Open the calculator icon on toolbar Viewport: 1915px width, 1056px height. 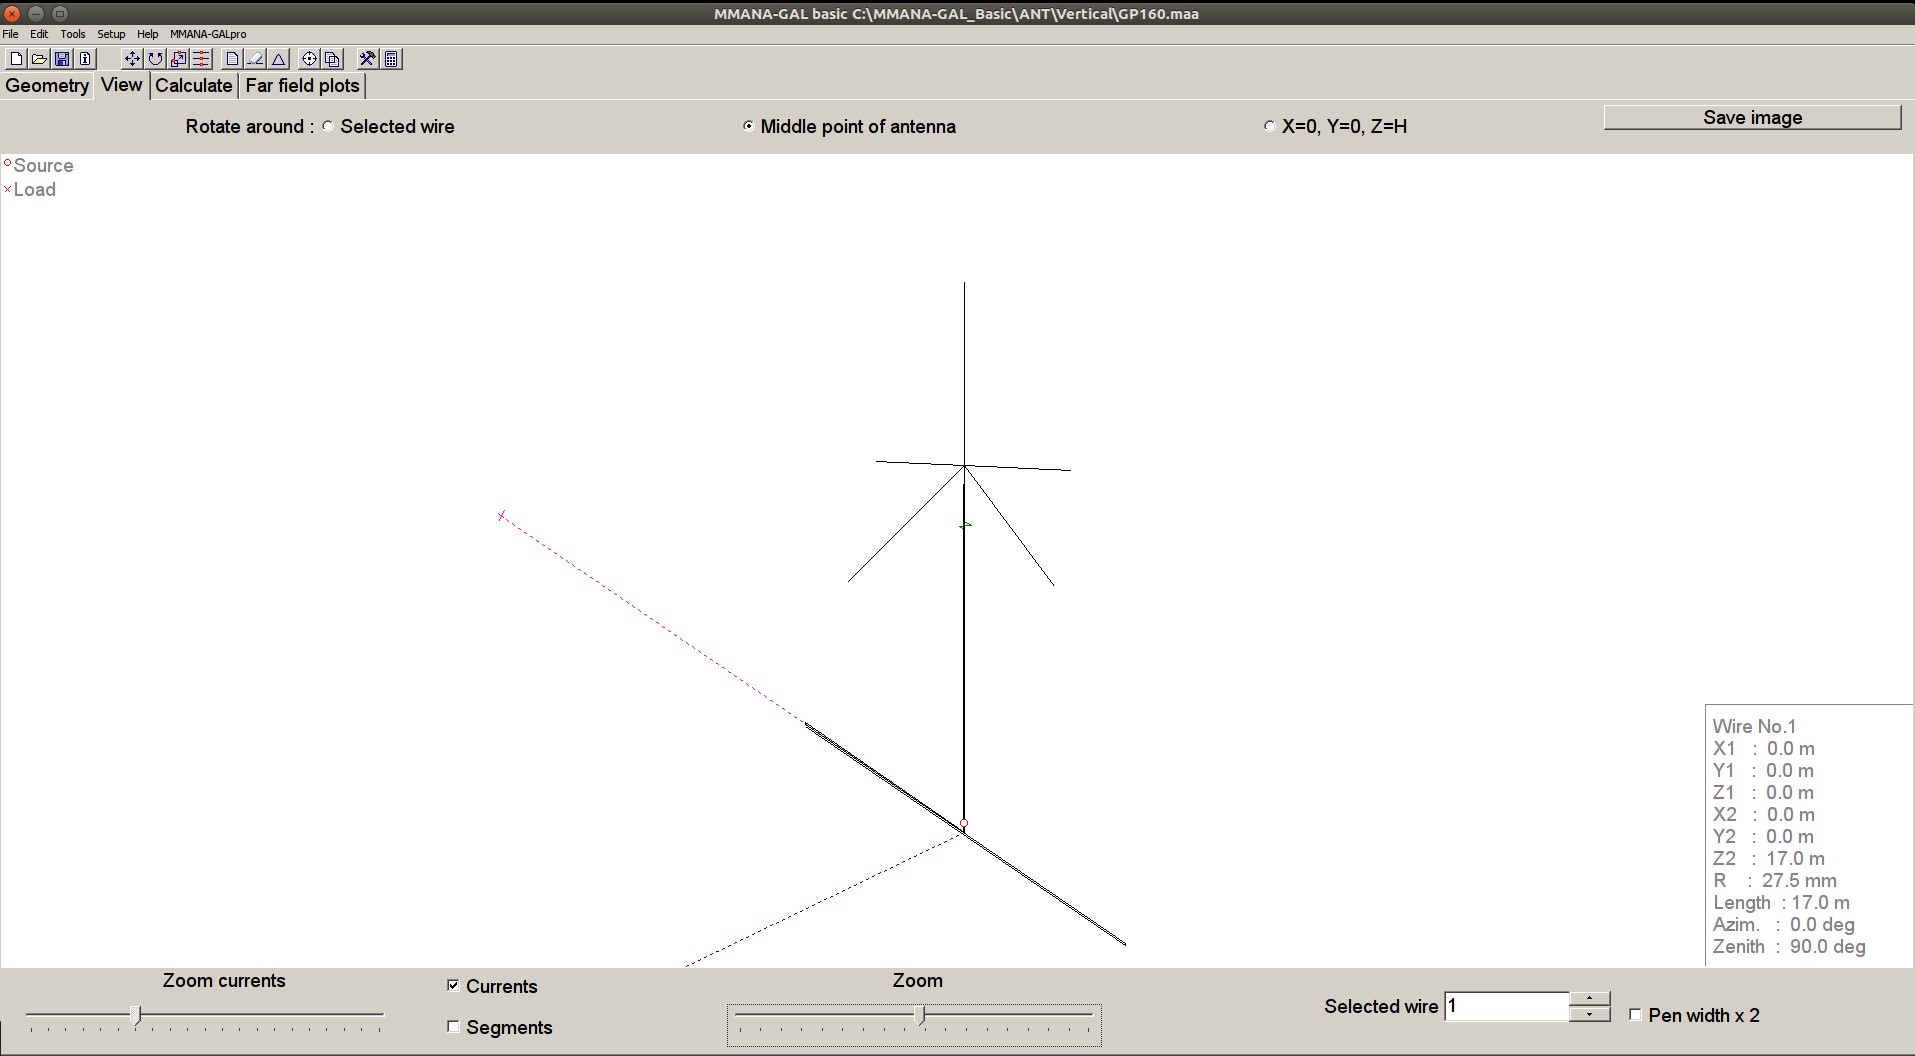tap(392, 58)
